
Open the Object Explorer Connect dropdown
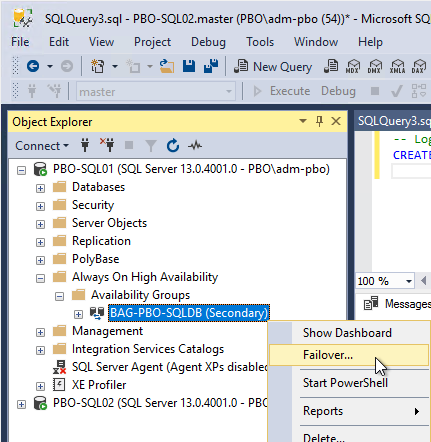point(42,146)
